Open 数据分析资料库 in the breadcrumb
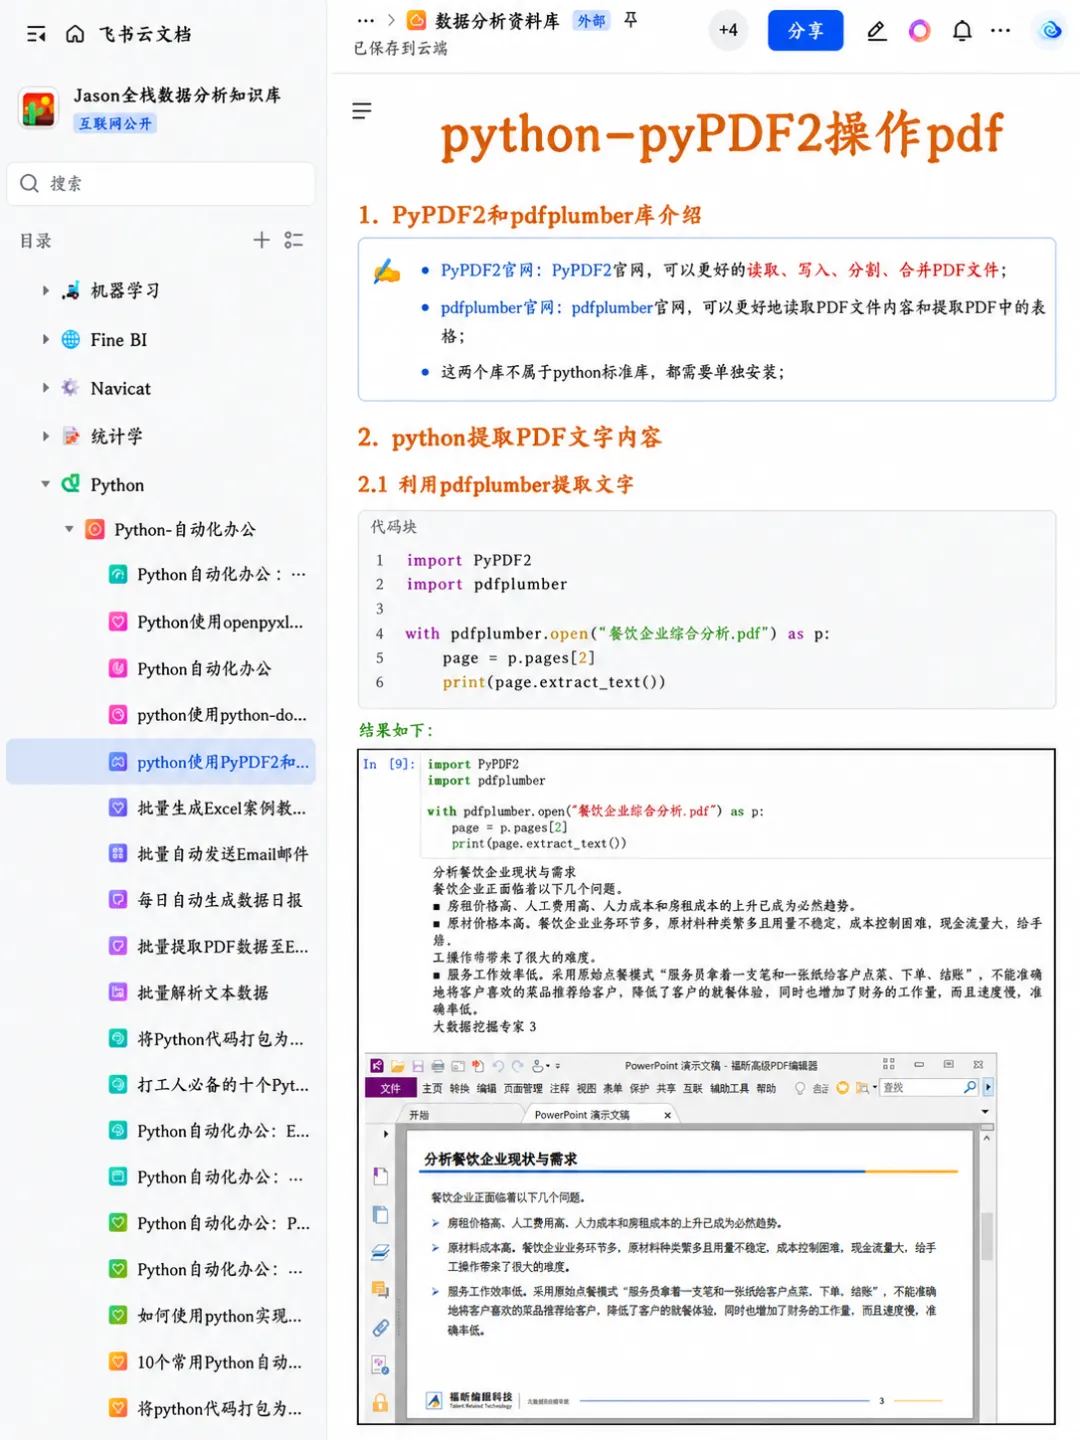This screenshot has height=1440, width=1080. pos(497,21)
